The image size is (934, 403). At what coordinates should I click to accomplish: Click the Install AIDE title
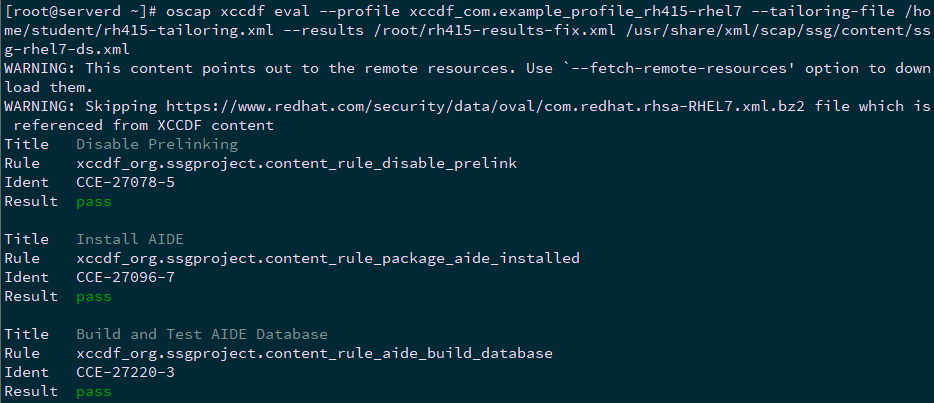(130, 239)
